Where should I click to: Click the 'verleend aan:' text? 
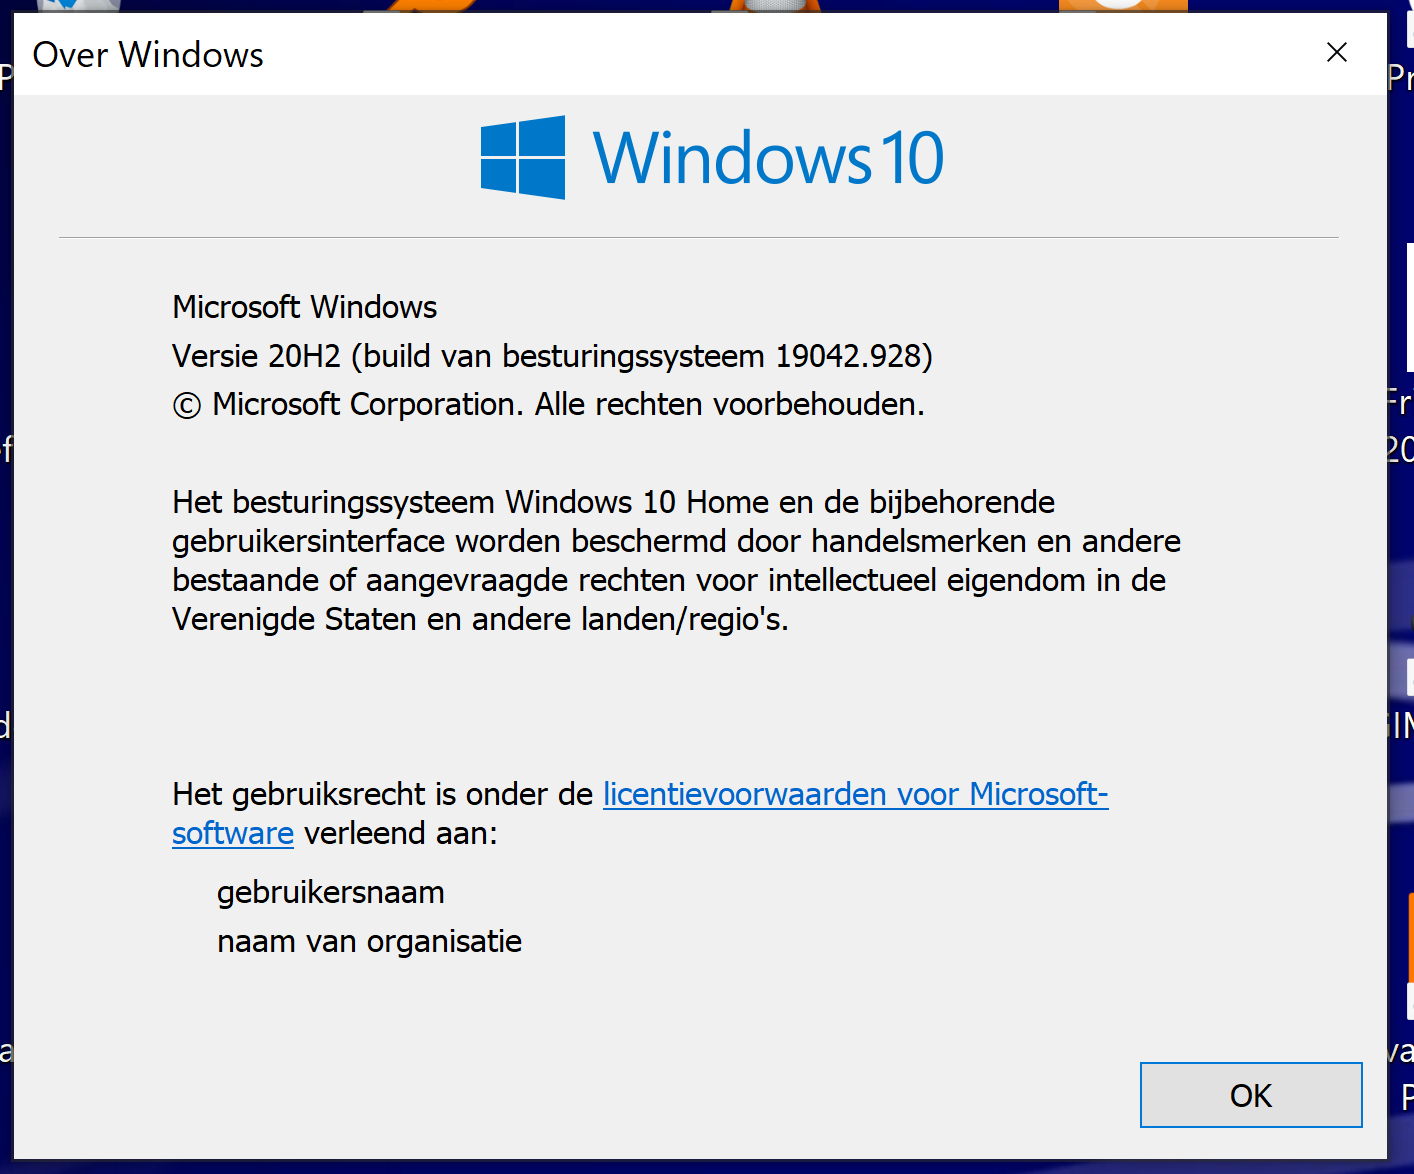(400, 833)
